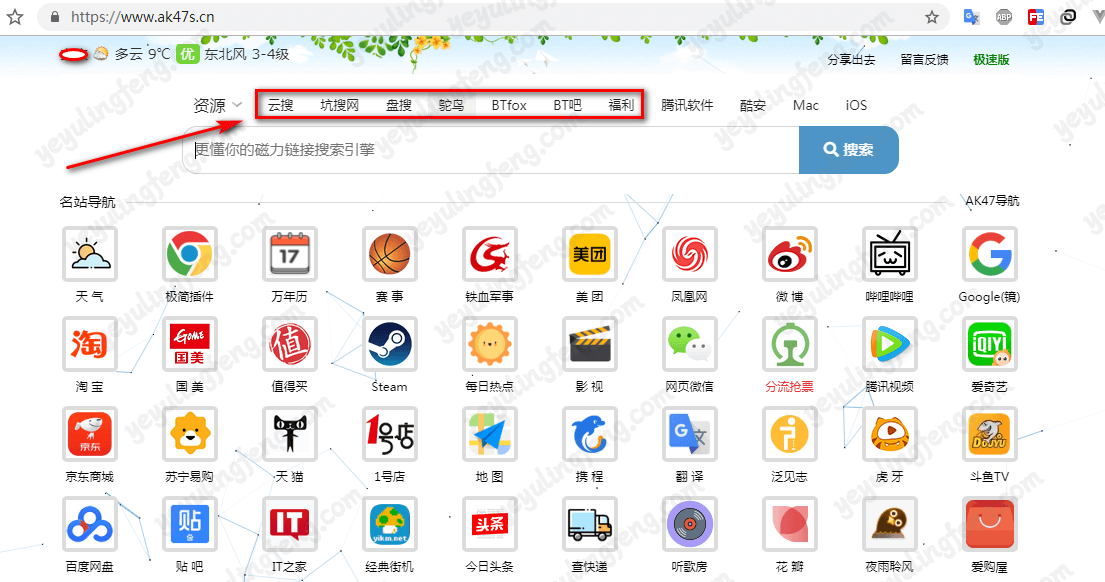Open the 虎牙 icon

coord(889,434)
